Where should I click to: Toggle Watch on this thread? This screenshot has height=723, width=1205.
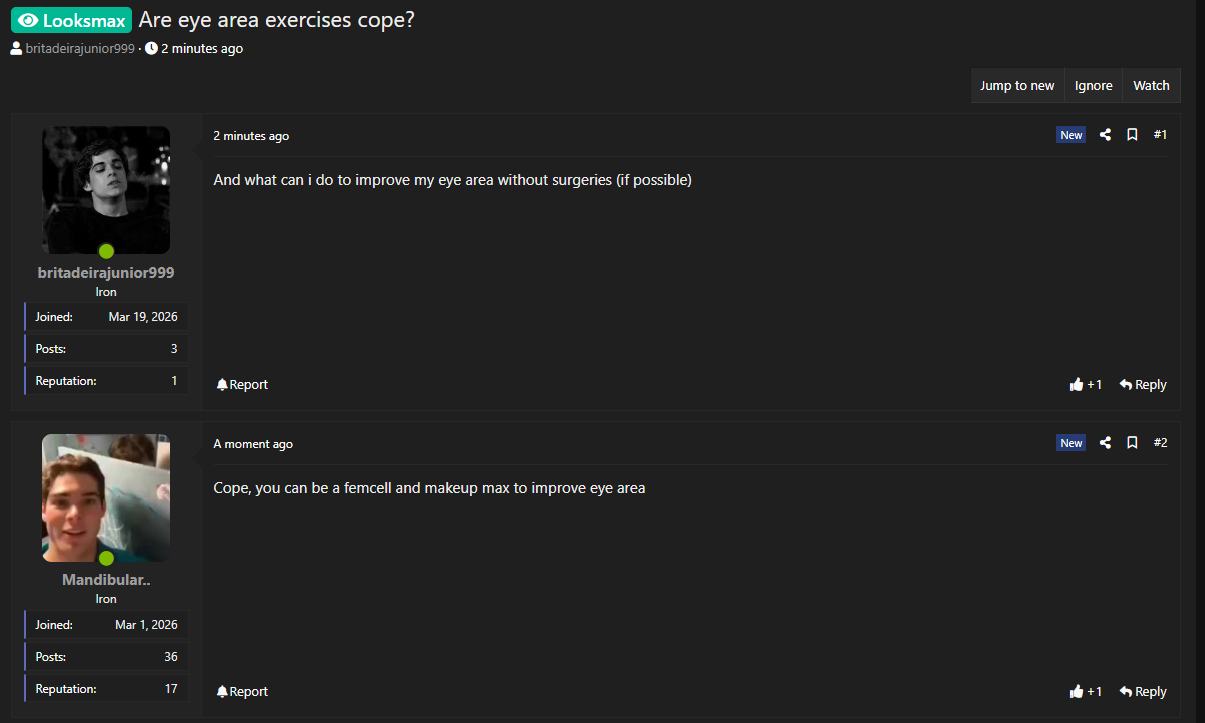(x=1151, y=86)
